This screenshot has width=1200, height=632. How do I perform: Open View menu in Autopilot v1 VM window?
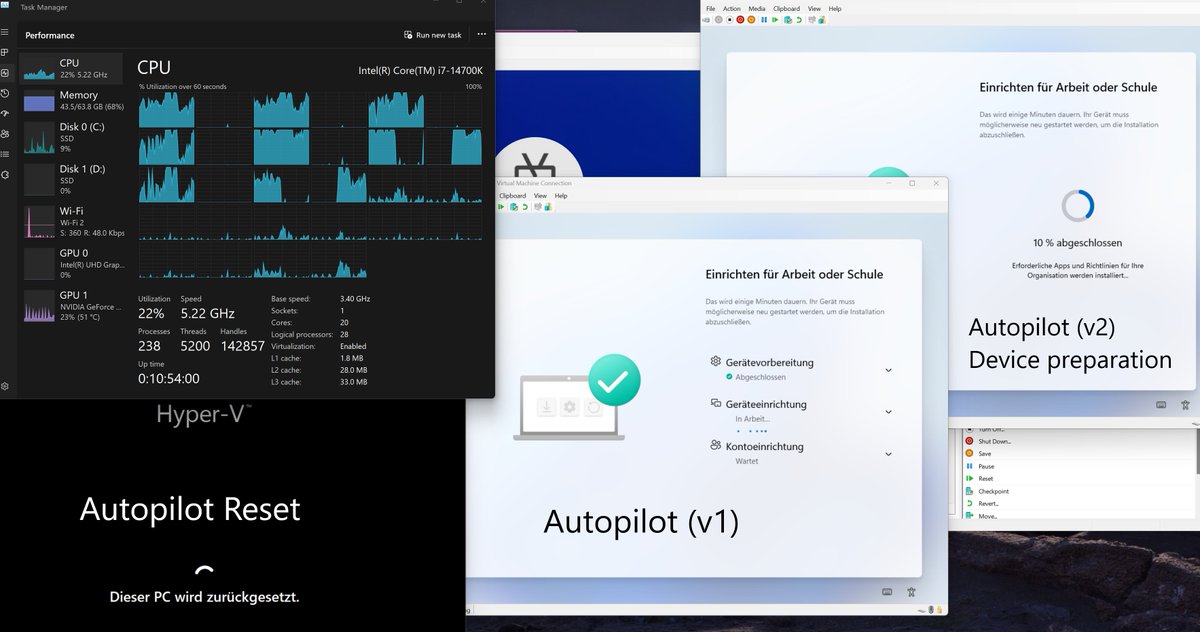pos(540,196)
